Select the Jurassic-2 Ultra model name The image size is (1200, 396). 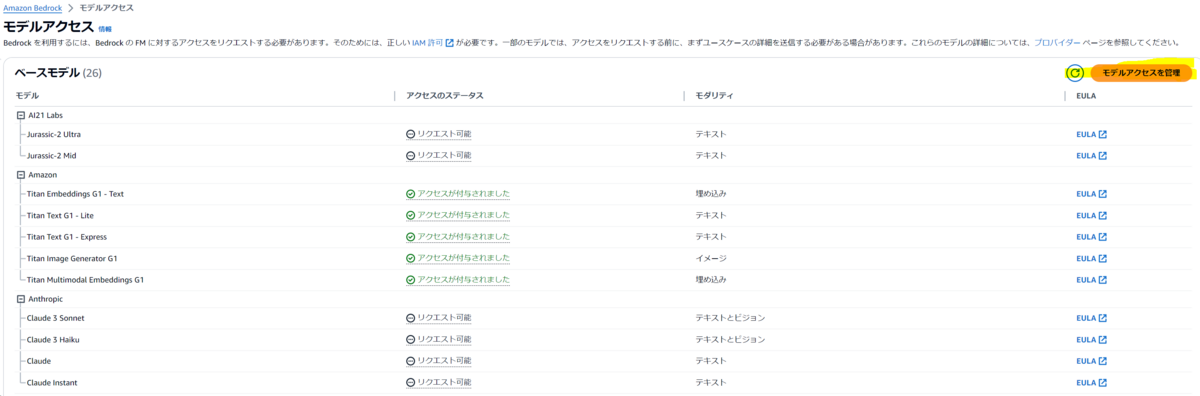[54, 134]
